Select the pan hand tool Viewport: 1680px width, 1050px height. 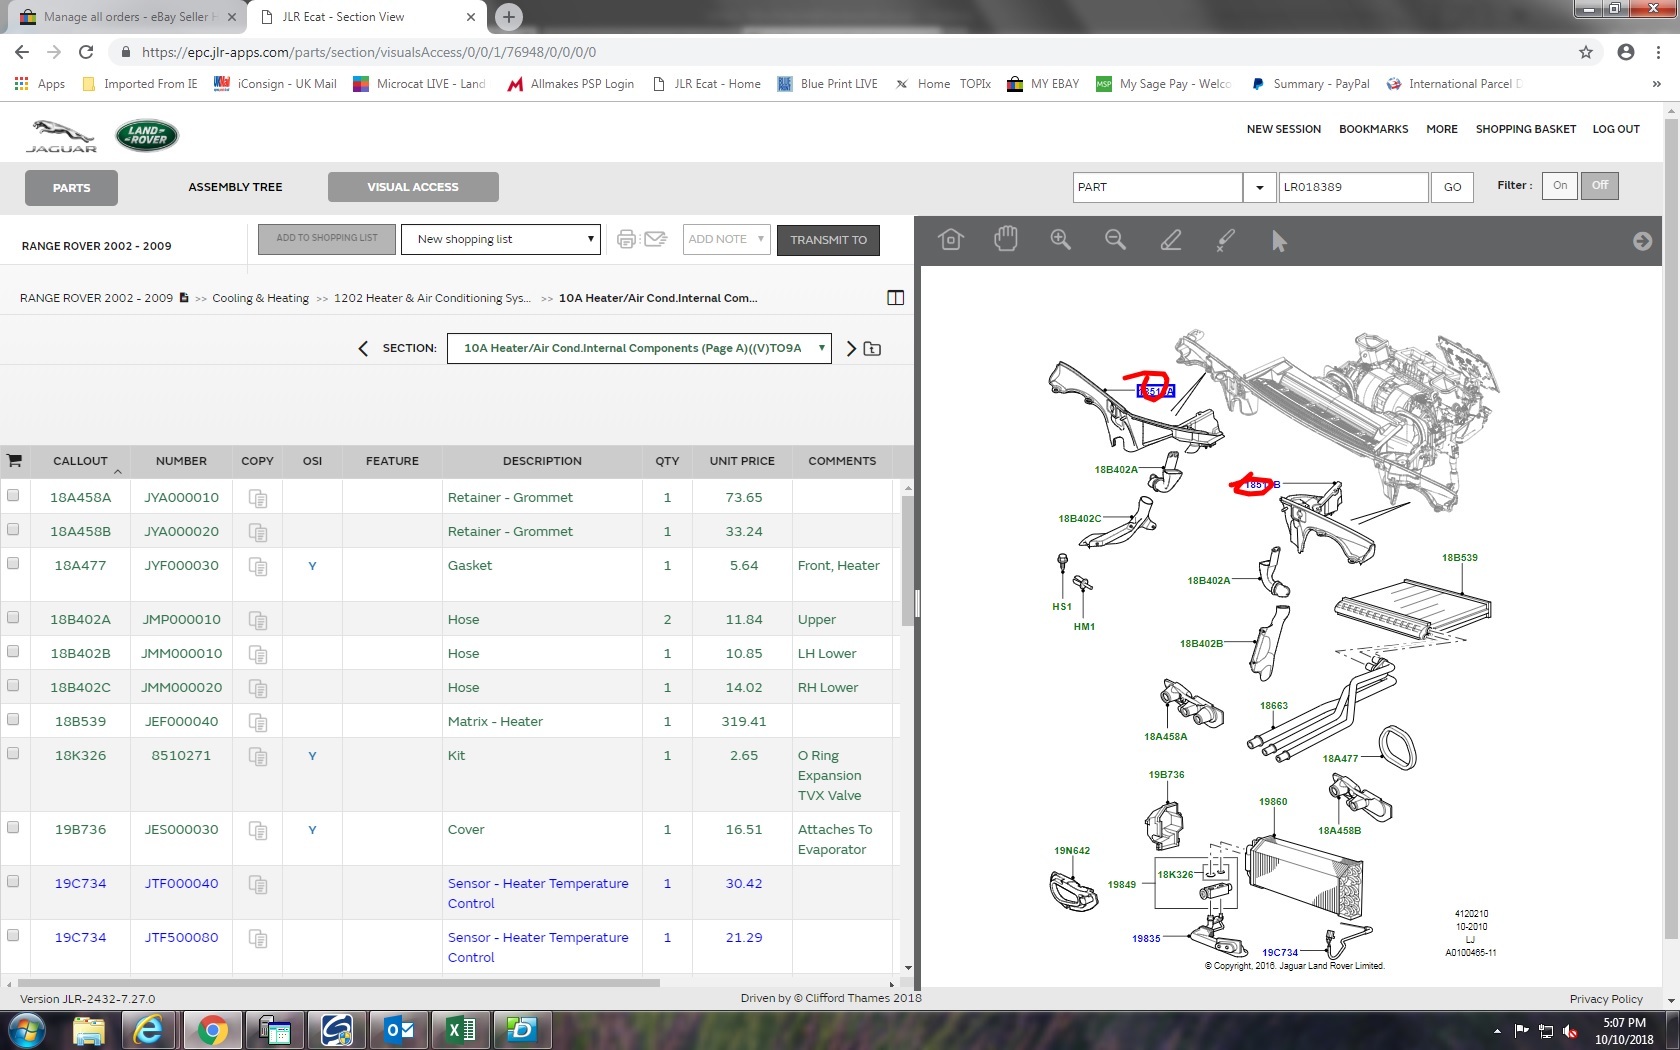pos(1006,239)
